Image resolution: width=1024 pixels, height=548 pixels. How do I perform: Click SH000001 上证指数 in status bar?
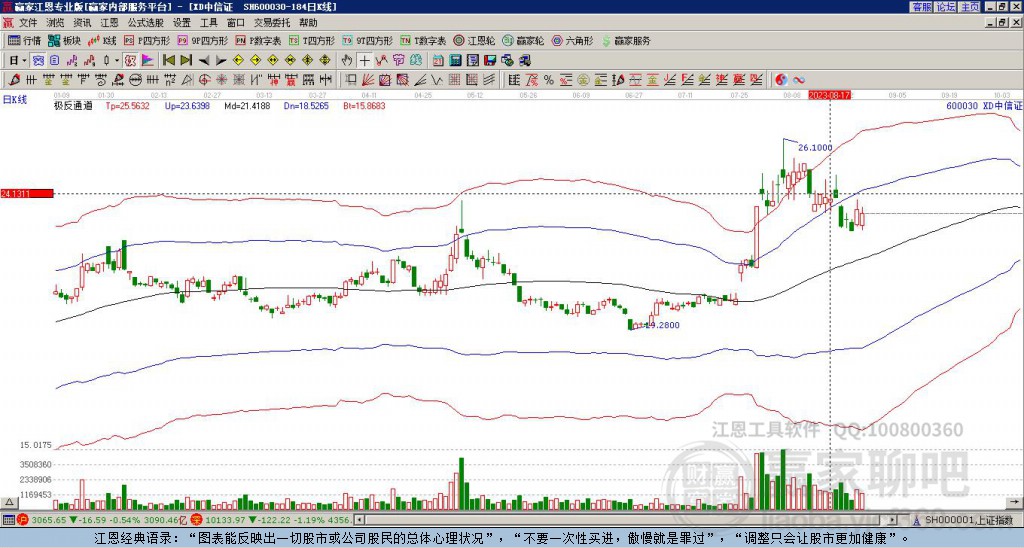click(x=969, y=520)
